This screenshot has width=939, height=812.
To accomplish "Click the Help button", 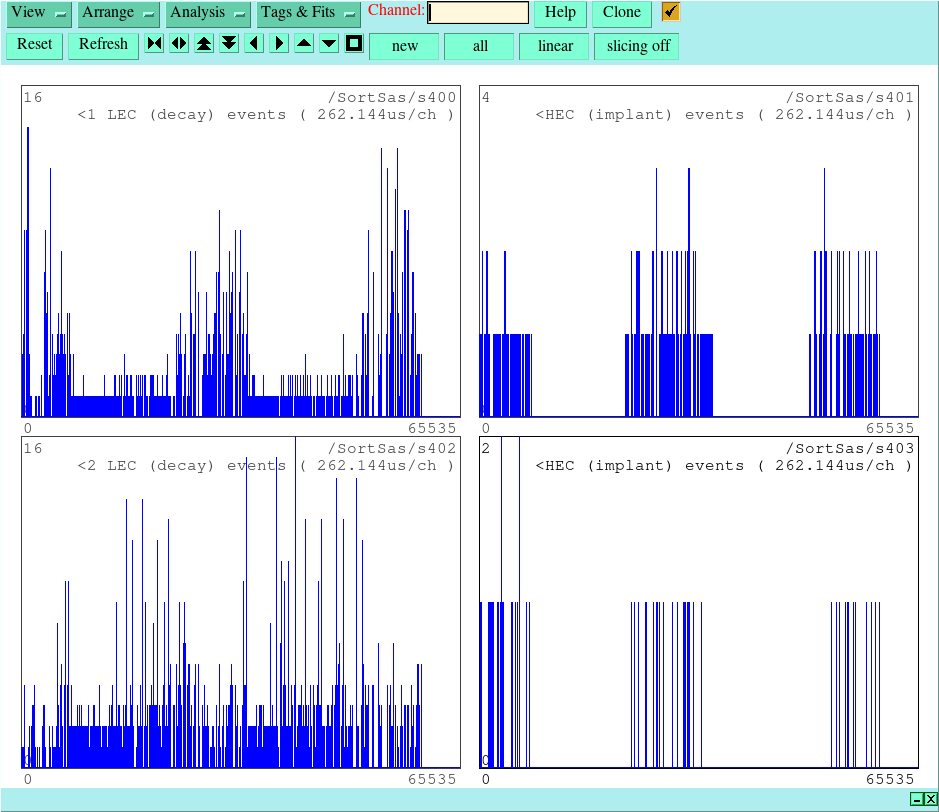I will point(560,13).
